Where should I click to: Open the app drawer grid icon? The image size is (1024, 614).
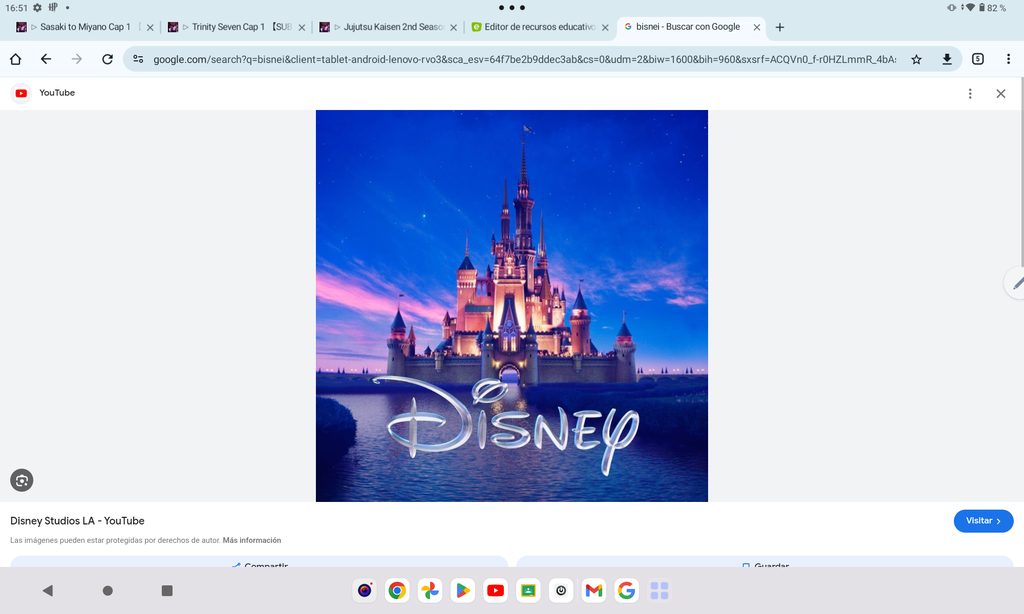[659, 590]
